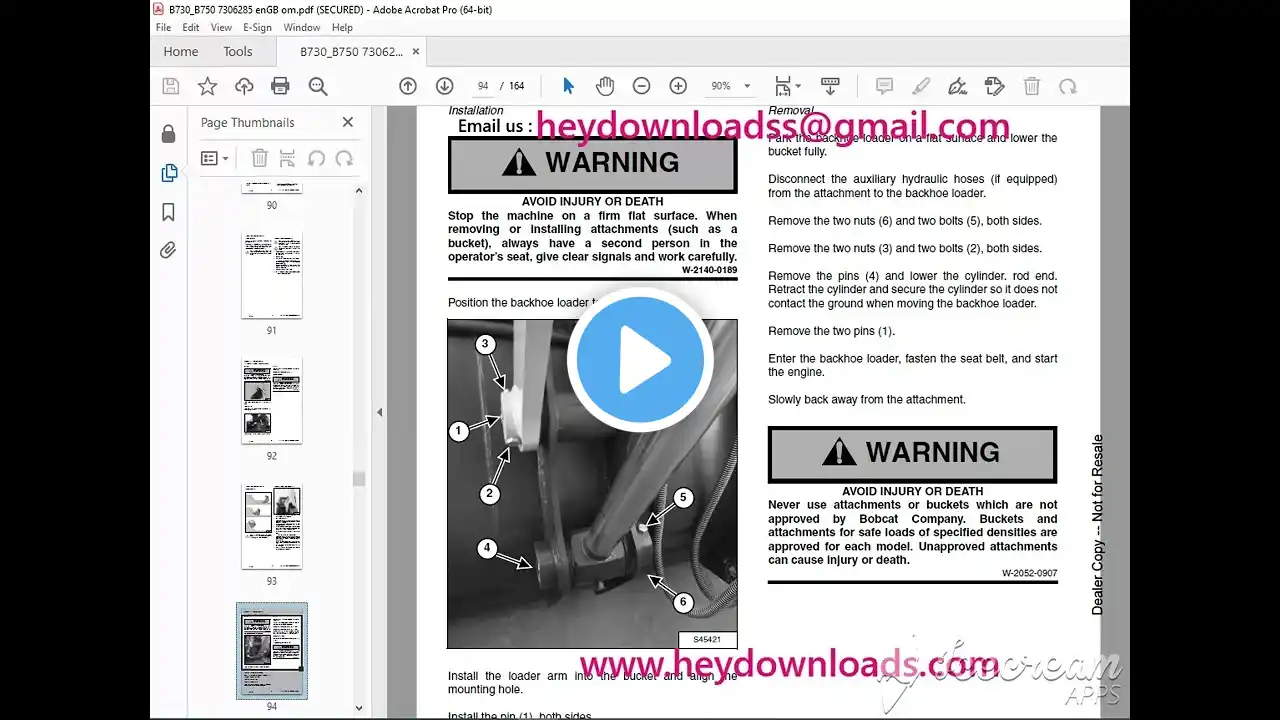Zoom out with the minus circle icon

click(x=642, y=86)
